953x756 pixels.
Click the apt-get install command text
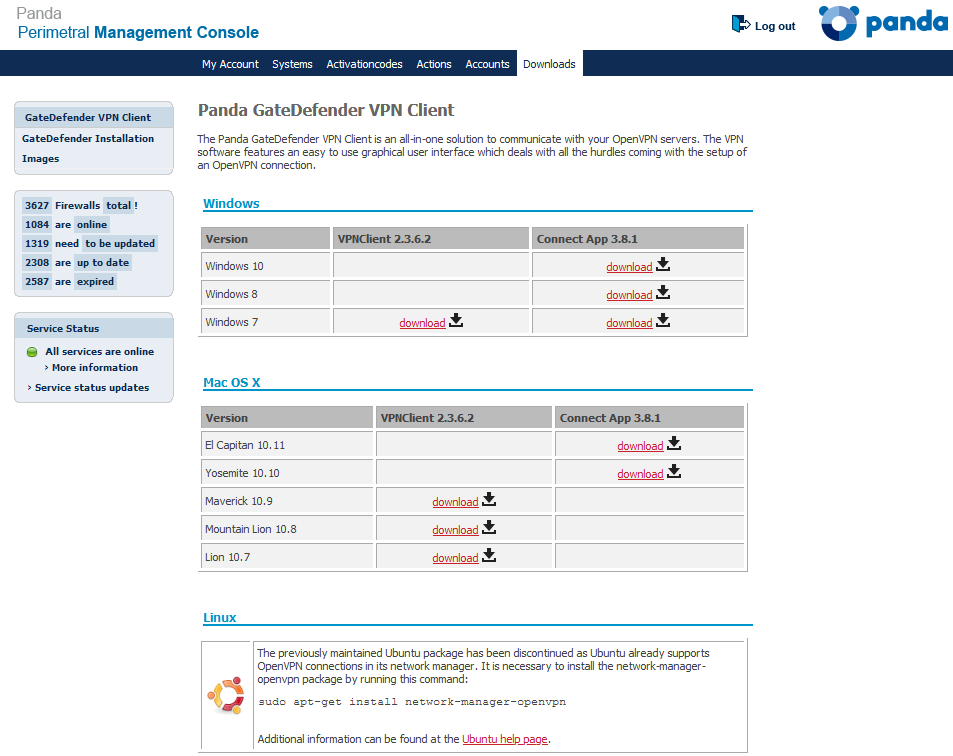[412, 702]
